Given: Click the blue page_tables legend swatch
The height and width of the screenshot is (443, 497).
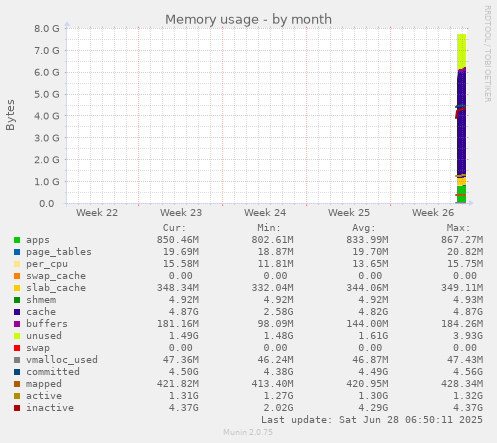Looking at the screenshot, I should coord(17,252).
